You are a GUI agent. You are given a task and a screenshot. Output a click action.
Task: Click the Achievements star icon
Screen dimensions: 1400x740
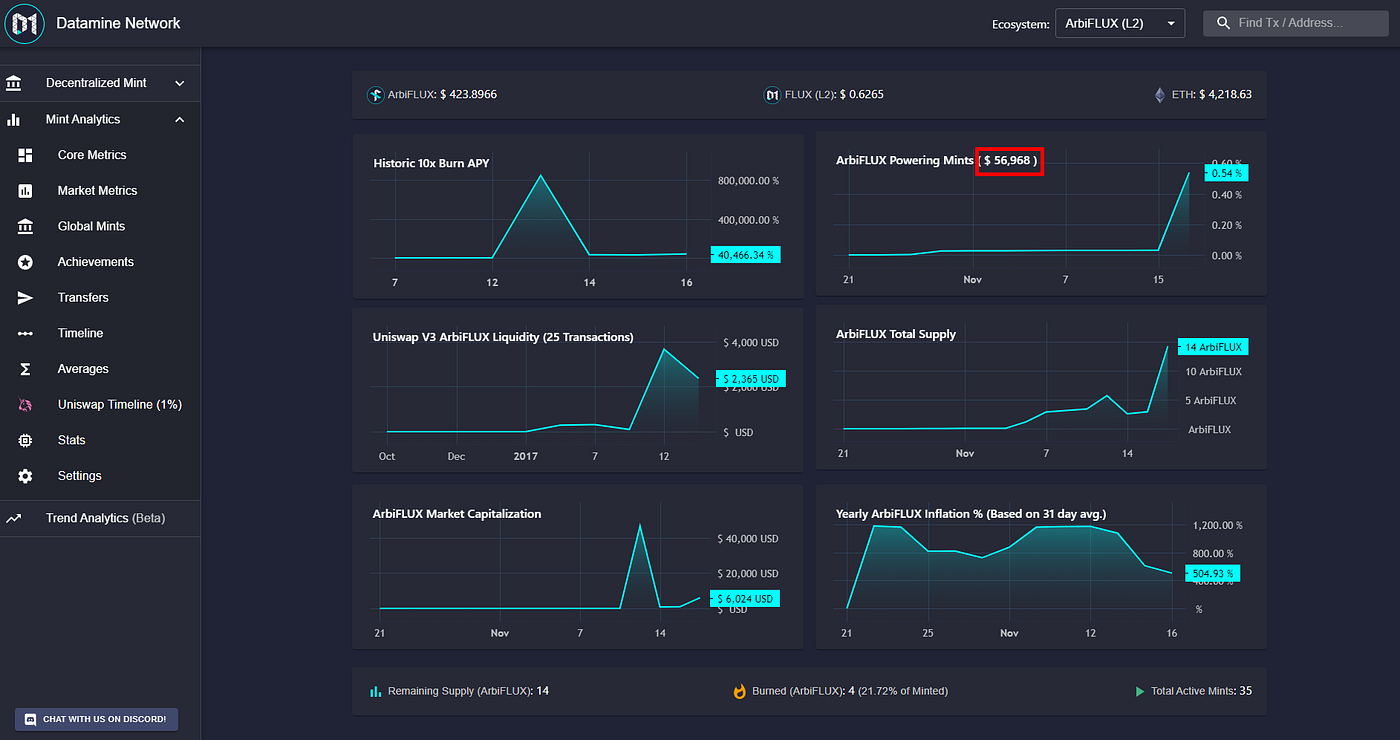(x=25, y=262)
